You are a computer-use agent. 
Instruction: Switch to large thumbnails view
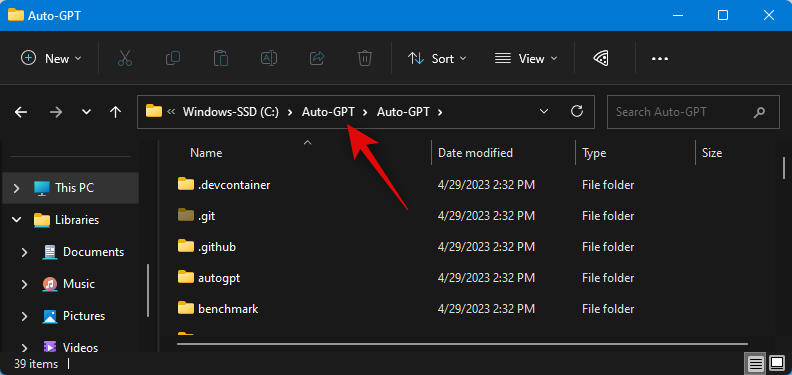[777, 363]
